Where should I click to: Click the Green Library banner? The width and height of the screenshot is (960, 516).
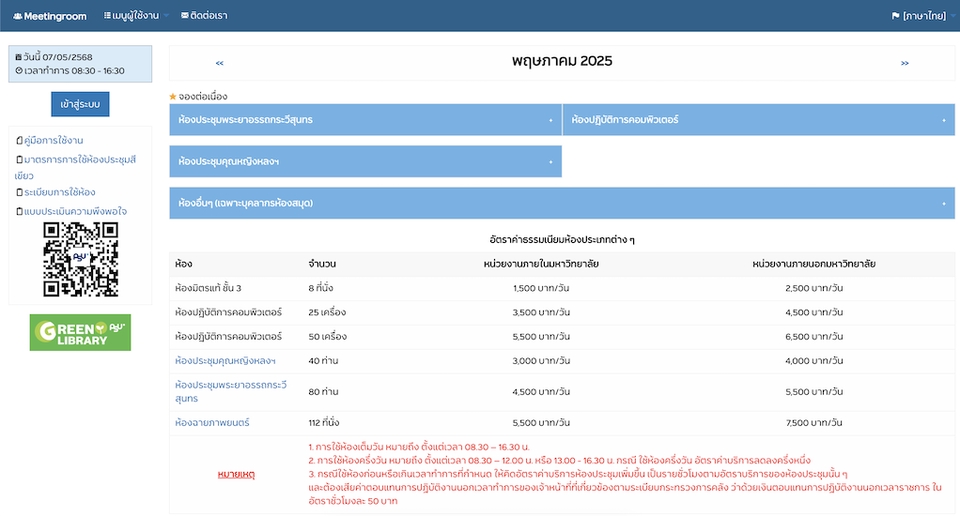80,332
